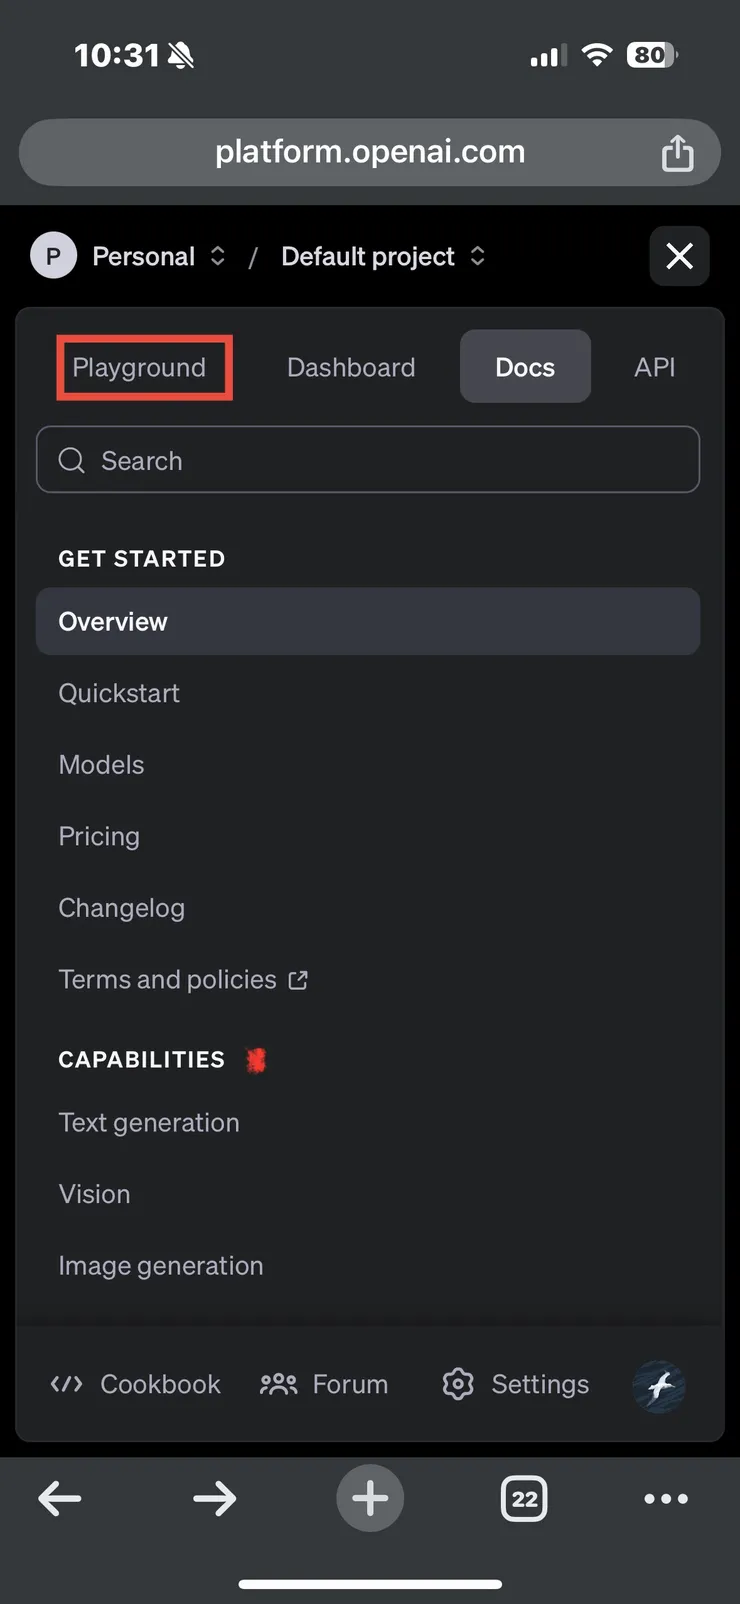Switch to the Dashboard tab

(351, 367)
